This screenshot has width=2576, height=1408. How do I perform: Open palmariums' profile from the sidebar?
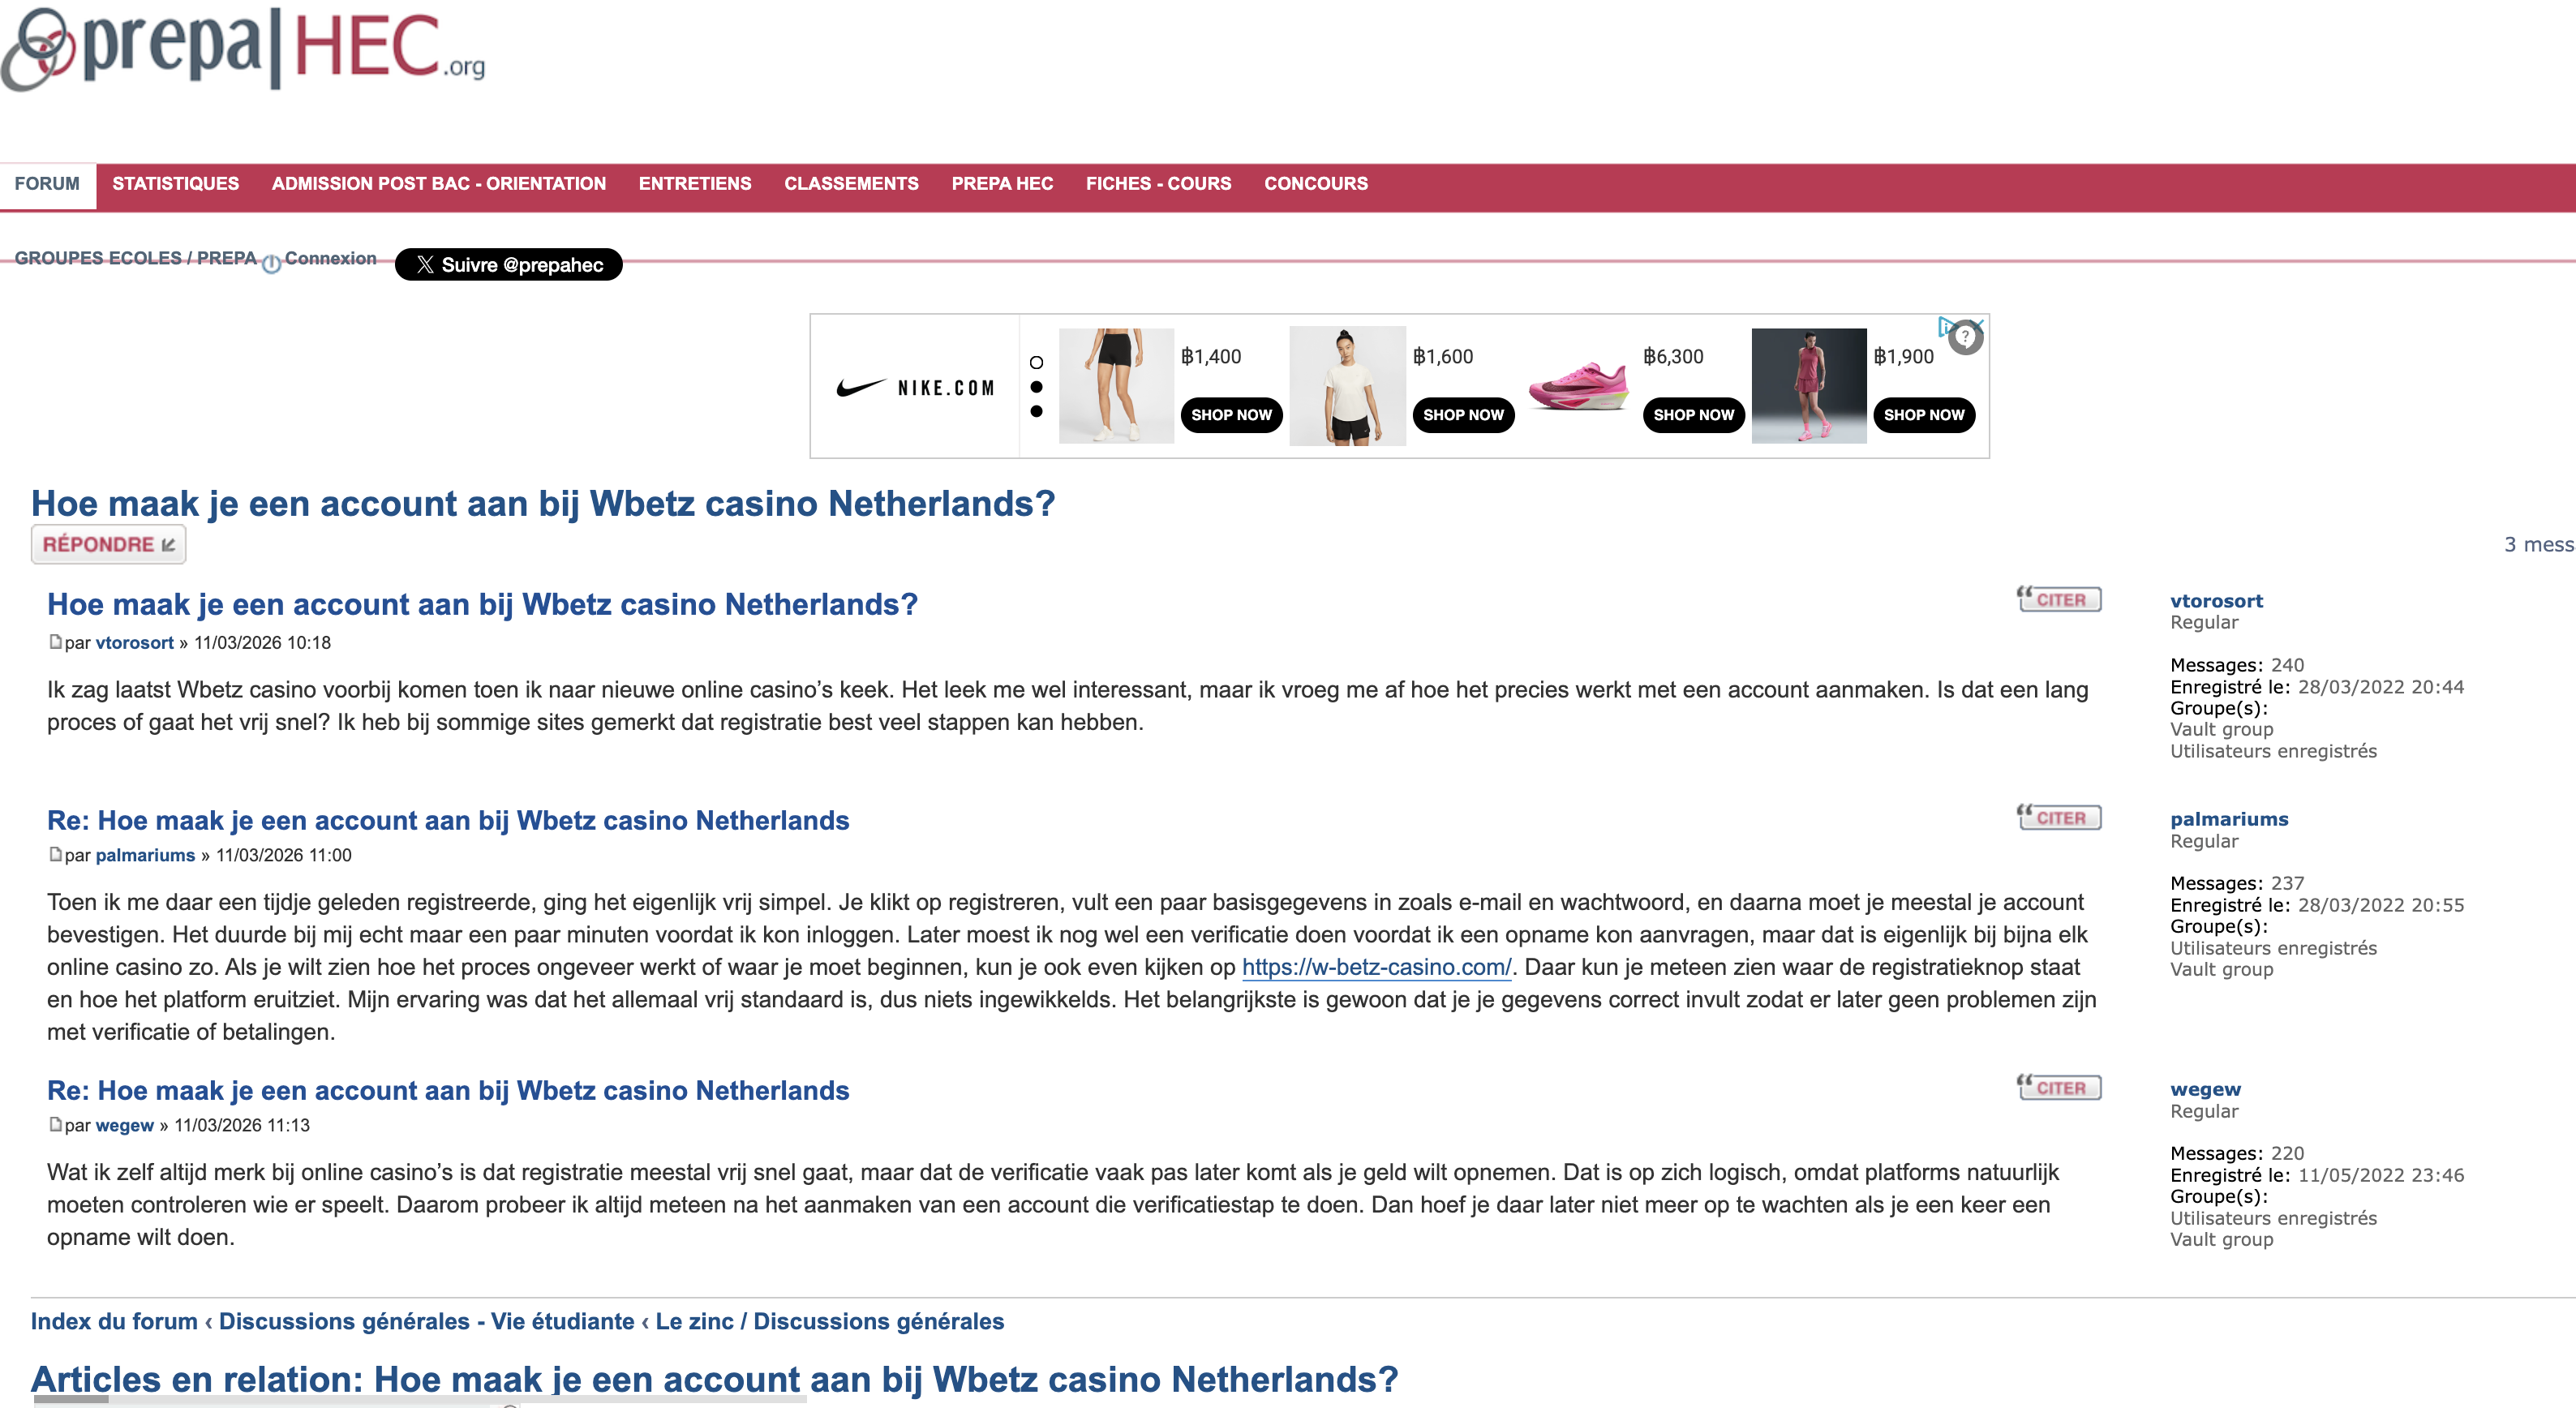[2229, 819]
